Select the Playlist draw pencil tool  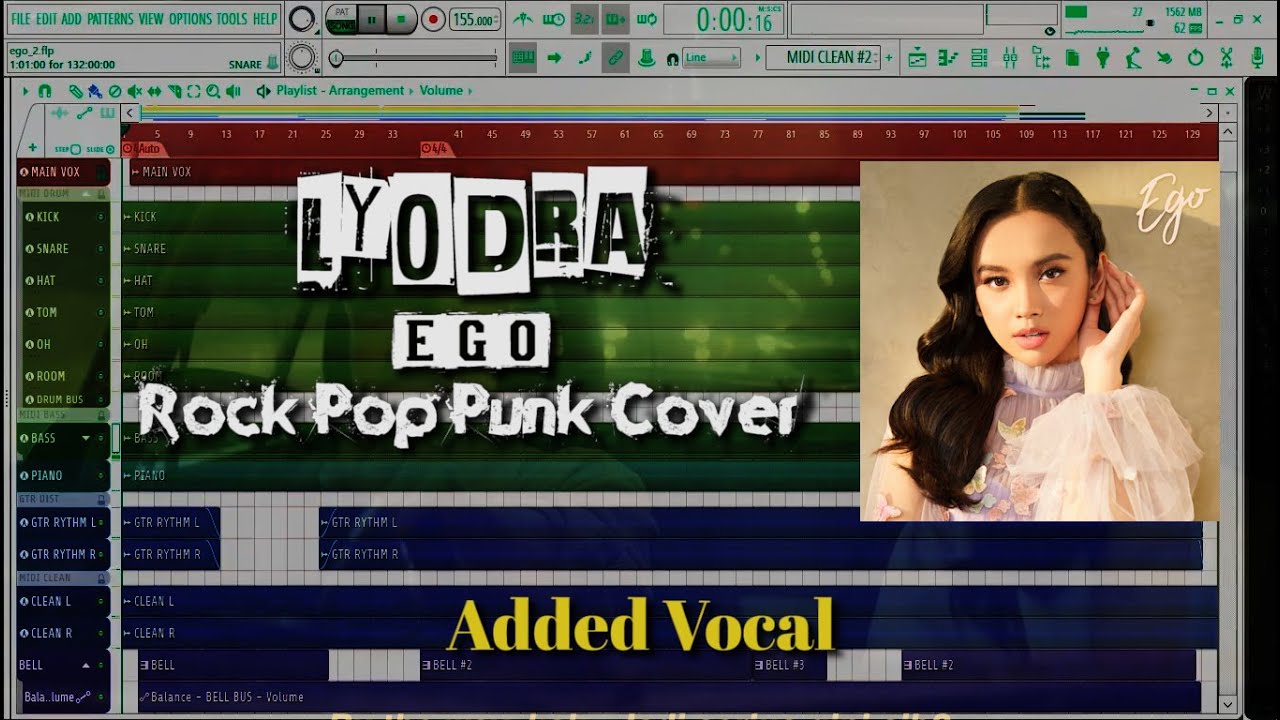pos(76,91)
